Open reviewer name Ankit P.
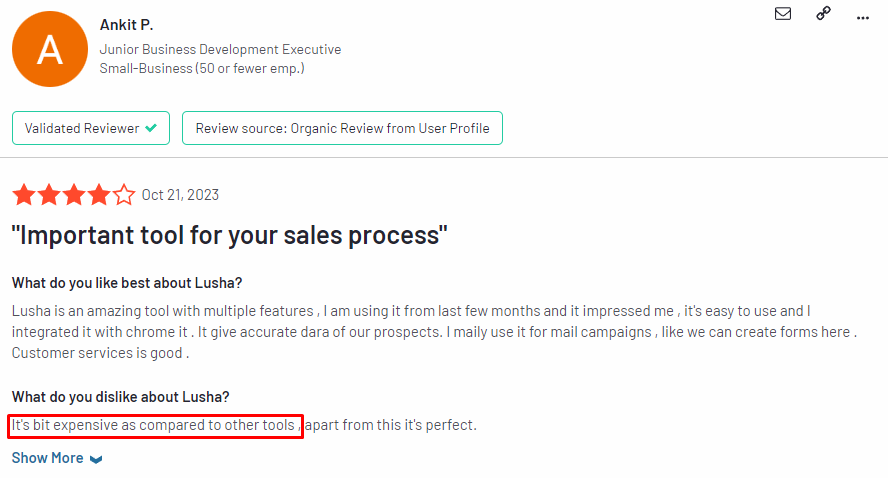The width and height of the screenshot is (888, 478). pyautogui.click(x=126, y=25)
